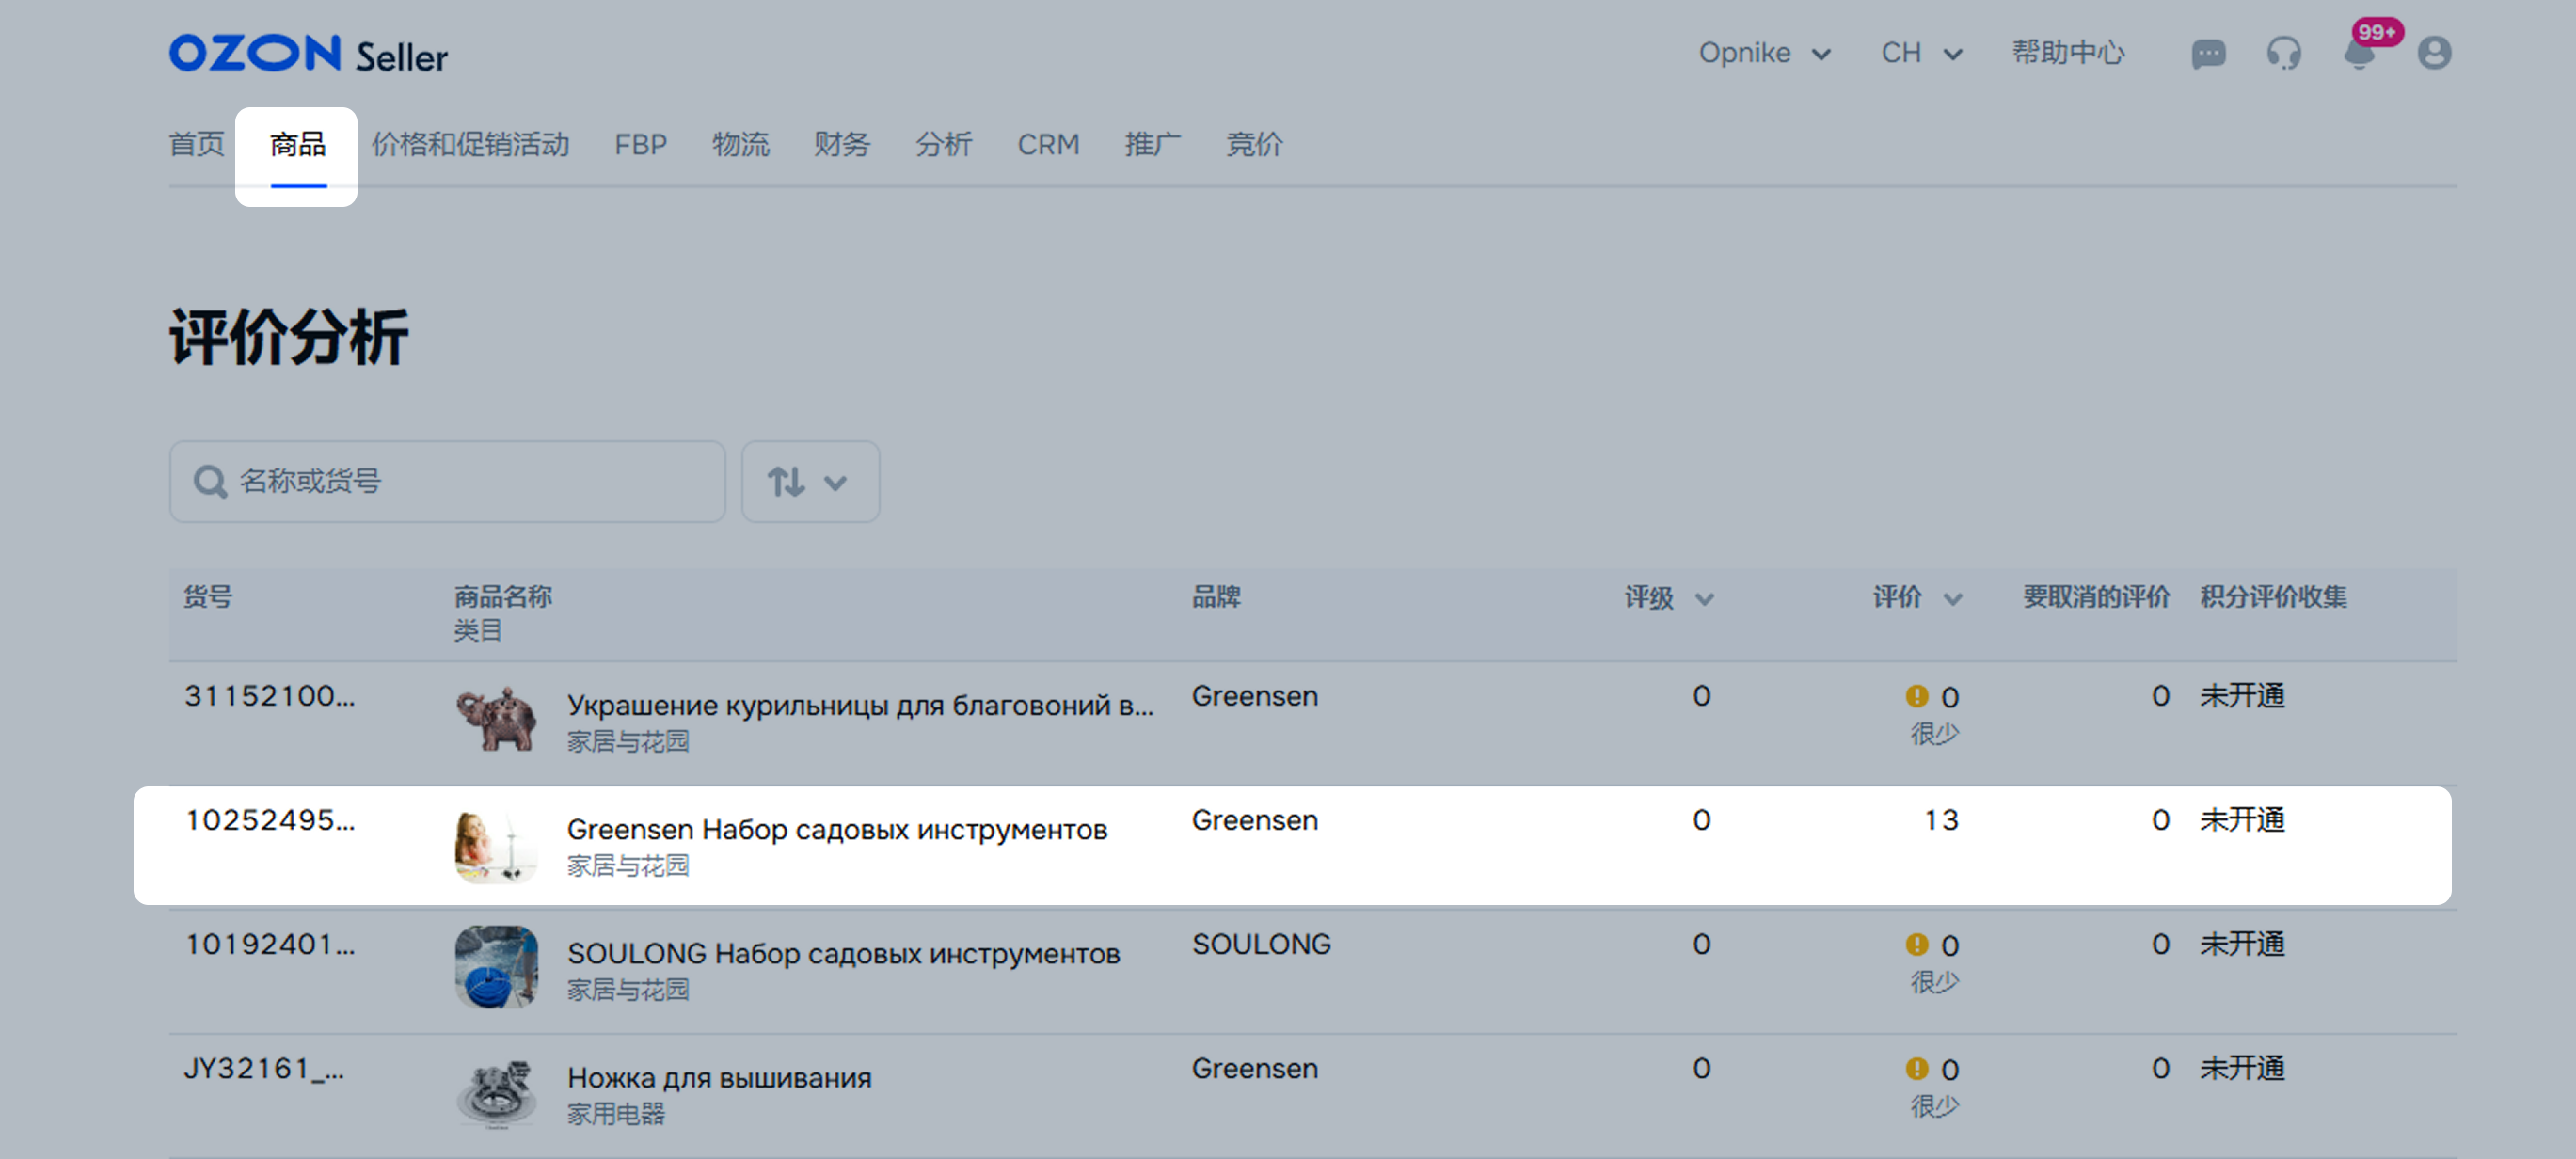
Task: Open the chat messages icon
Action: 2208,53
